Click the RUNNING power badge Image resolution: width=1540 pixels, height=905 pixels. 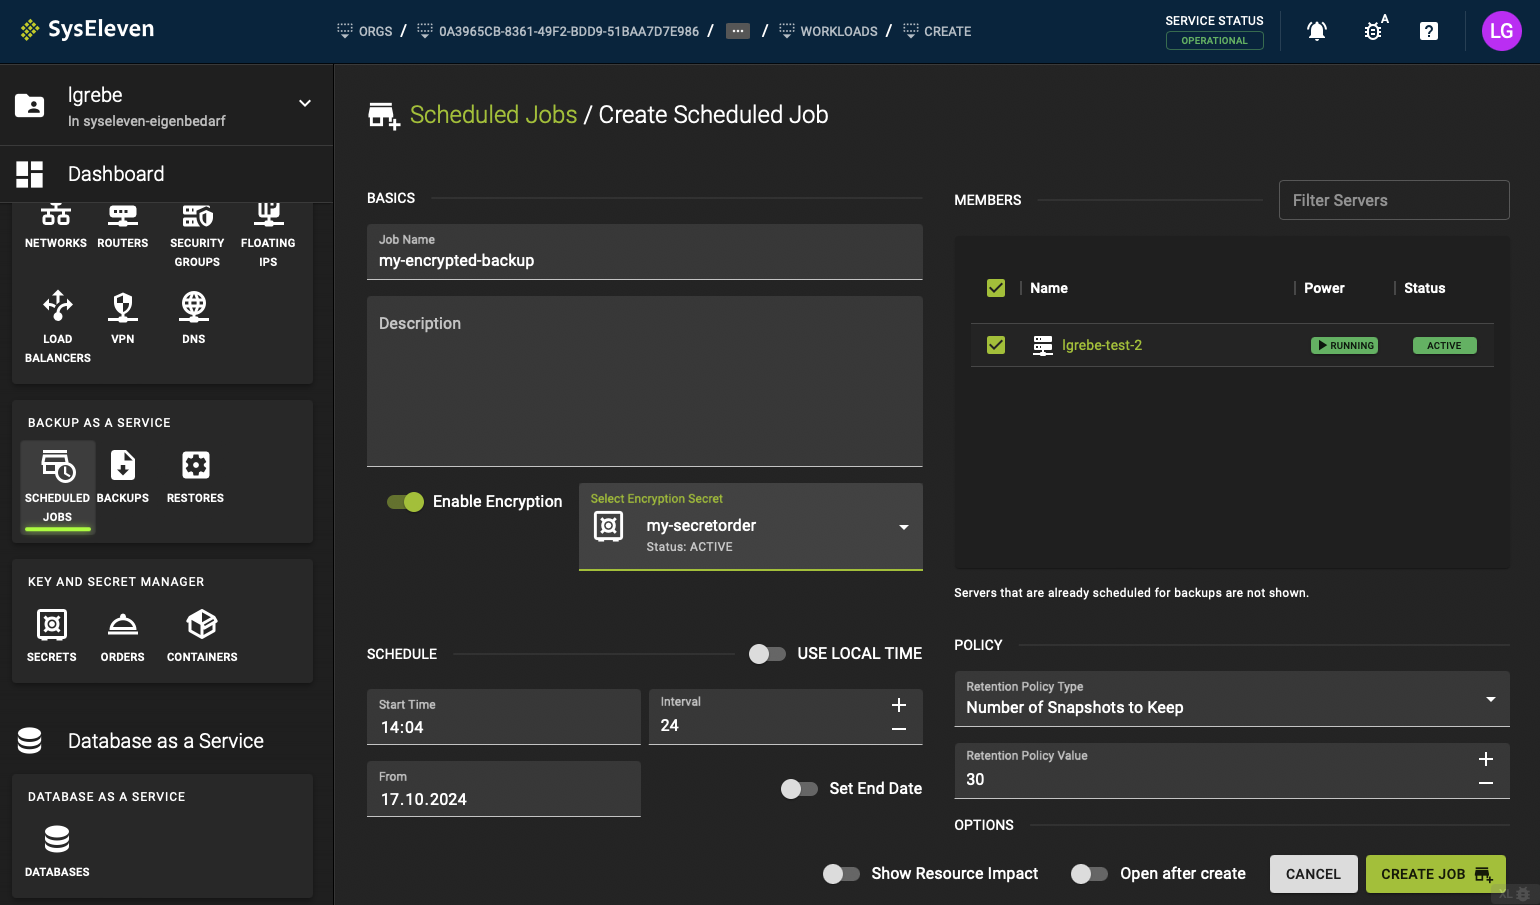[x=1345, y=345]
